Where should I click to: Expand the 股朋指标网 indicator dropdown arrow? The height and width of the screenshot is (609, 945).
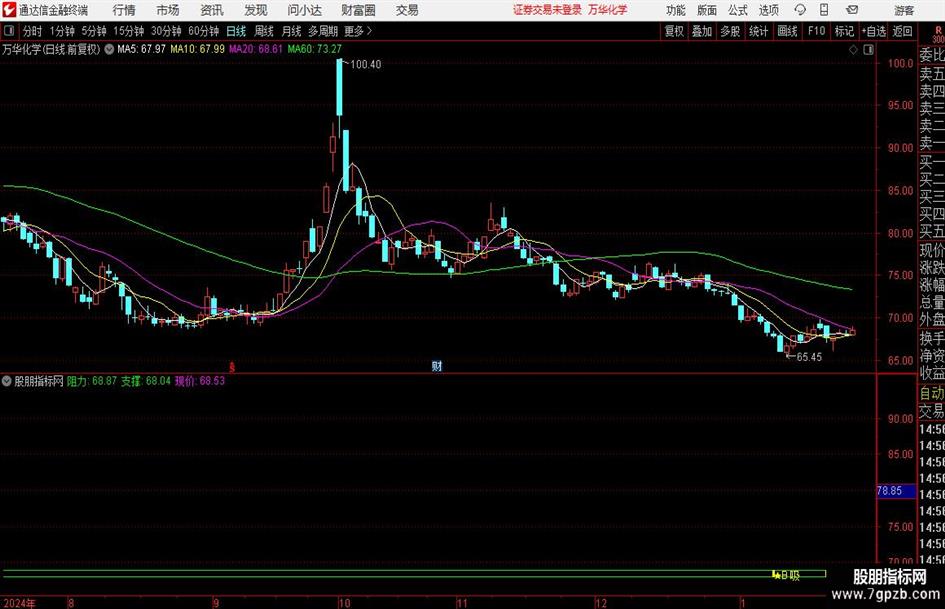(7, 381)
